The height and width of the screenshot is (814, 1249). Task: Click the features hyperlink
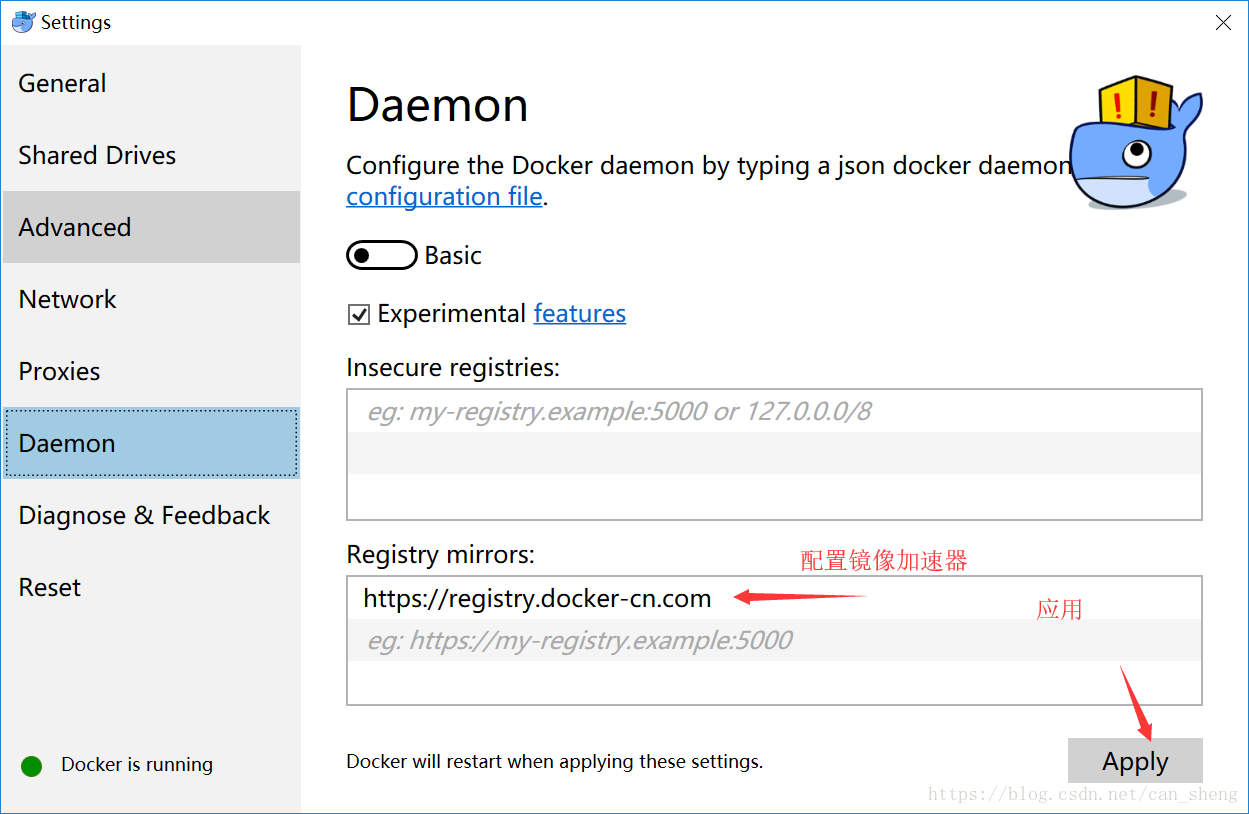click(x=579, y=313)
